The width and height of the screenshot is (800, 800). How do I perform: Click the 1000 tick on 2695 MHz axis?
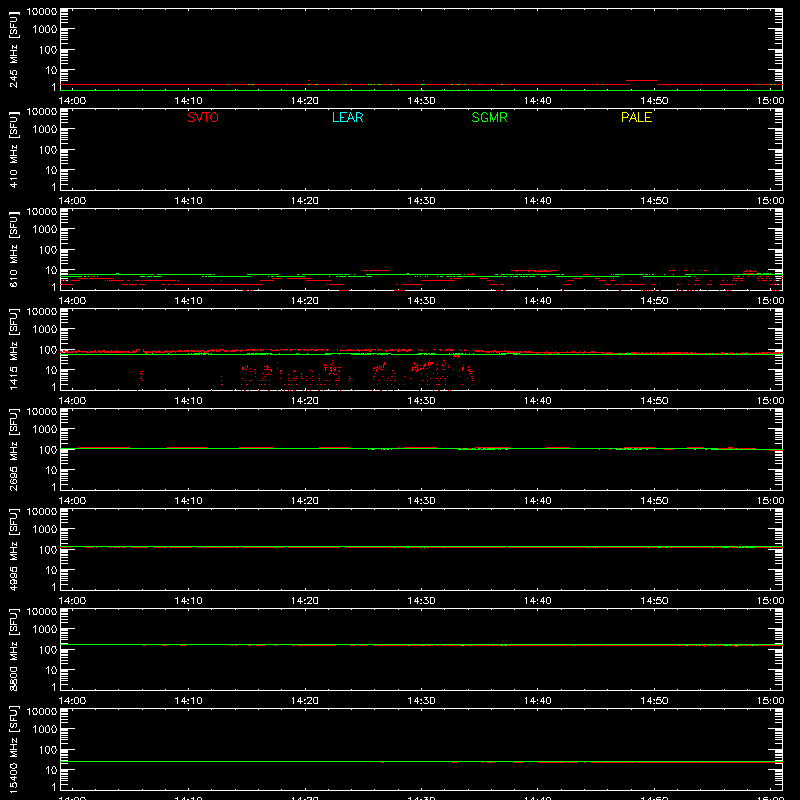[x=45, y=430]
